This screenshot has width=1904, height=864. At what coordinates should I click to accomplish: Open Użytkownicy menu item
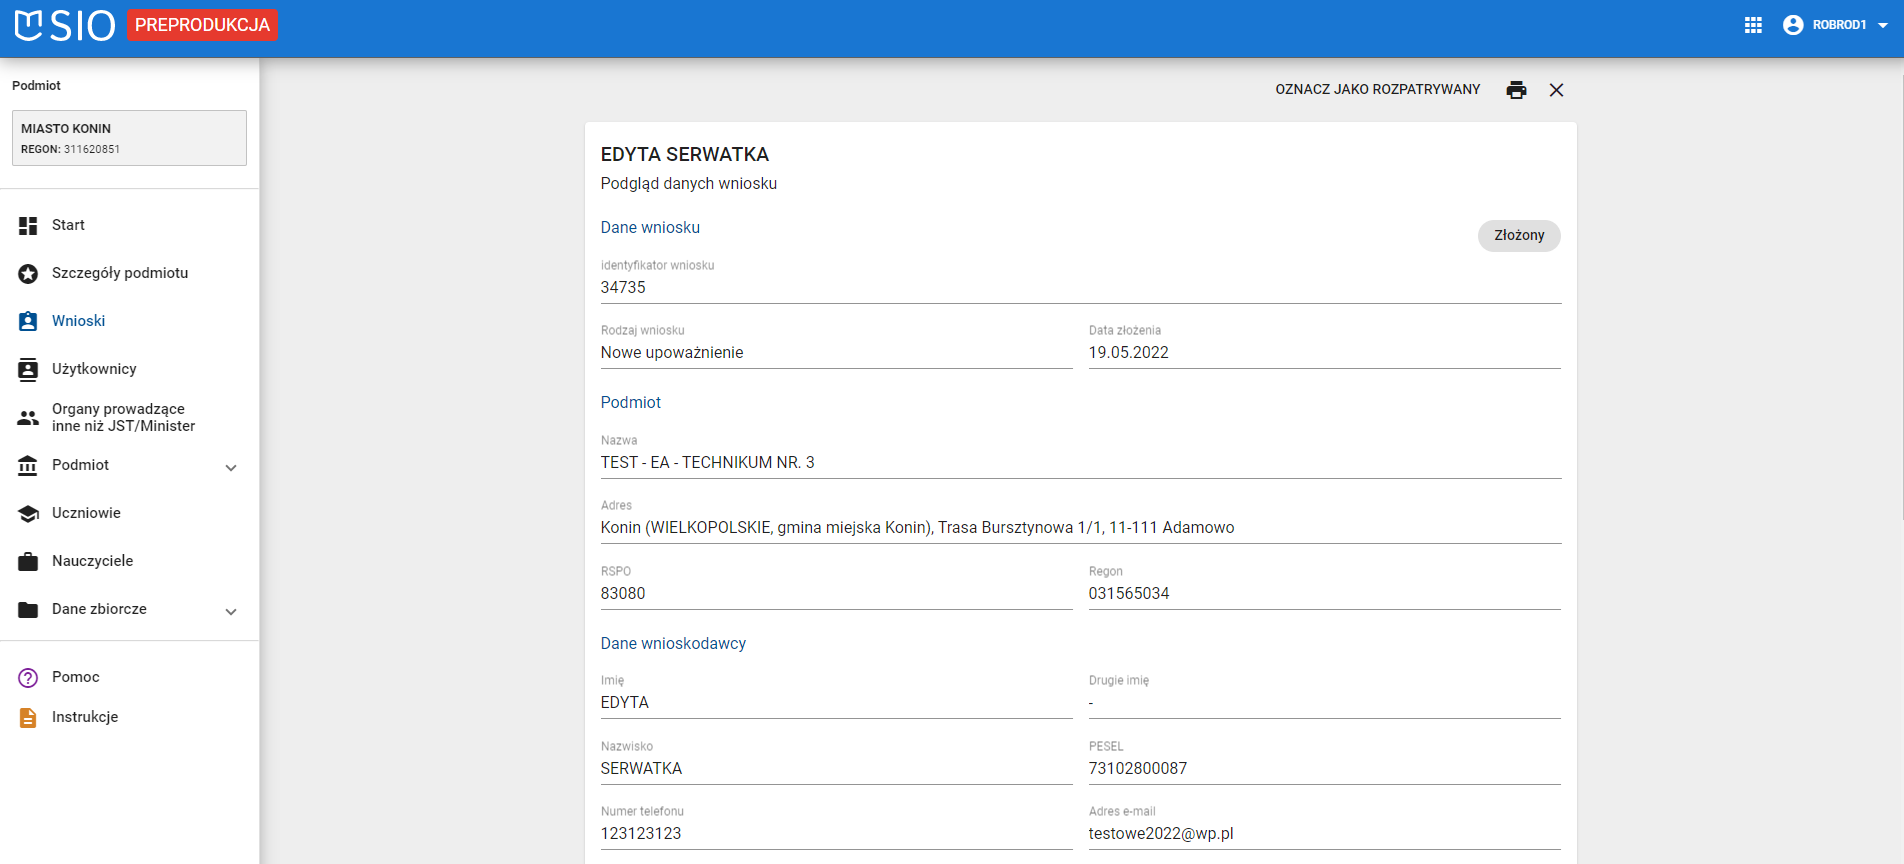click(x=94, y=369)
